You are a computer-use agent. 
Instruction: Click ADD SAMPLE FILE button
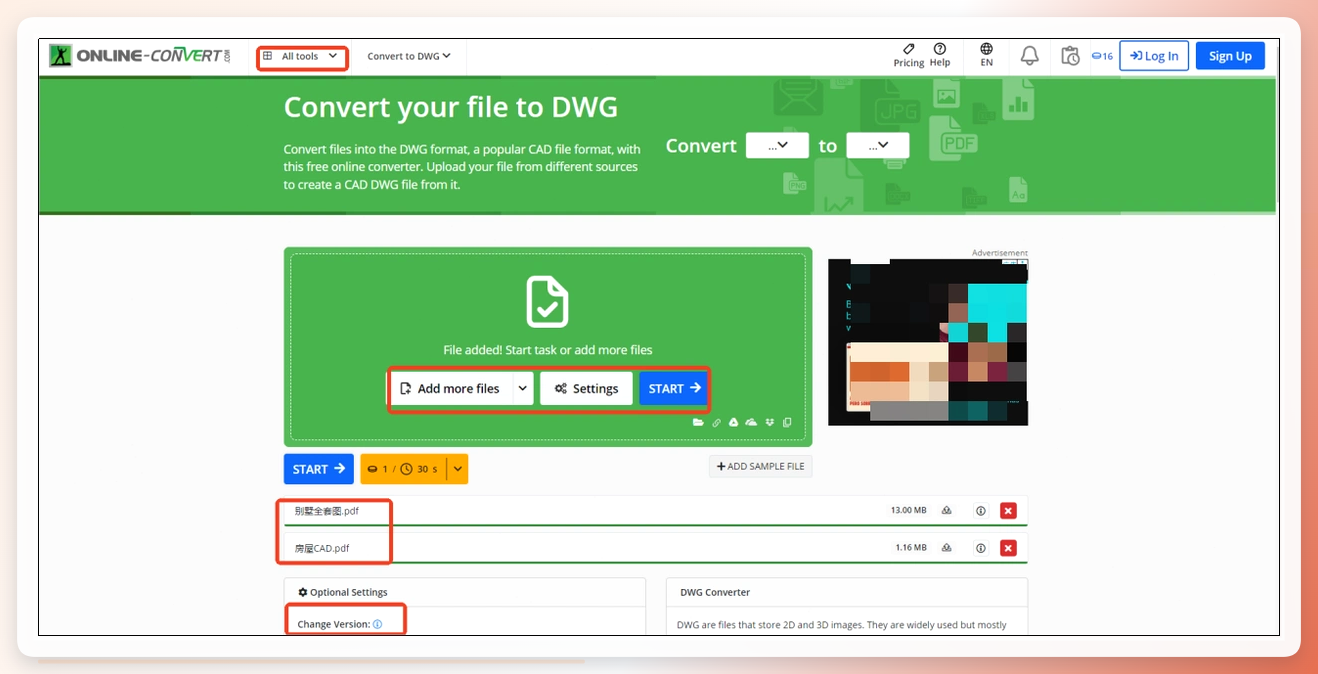click(x=761, y=466)
